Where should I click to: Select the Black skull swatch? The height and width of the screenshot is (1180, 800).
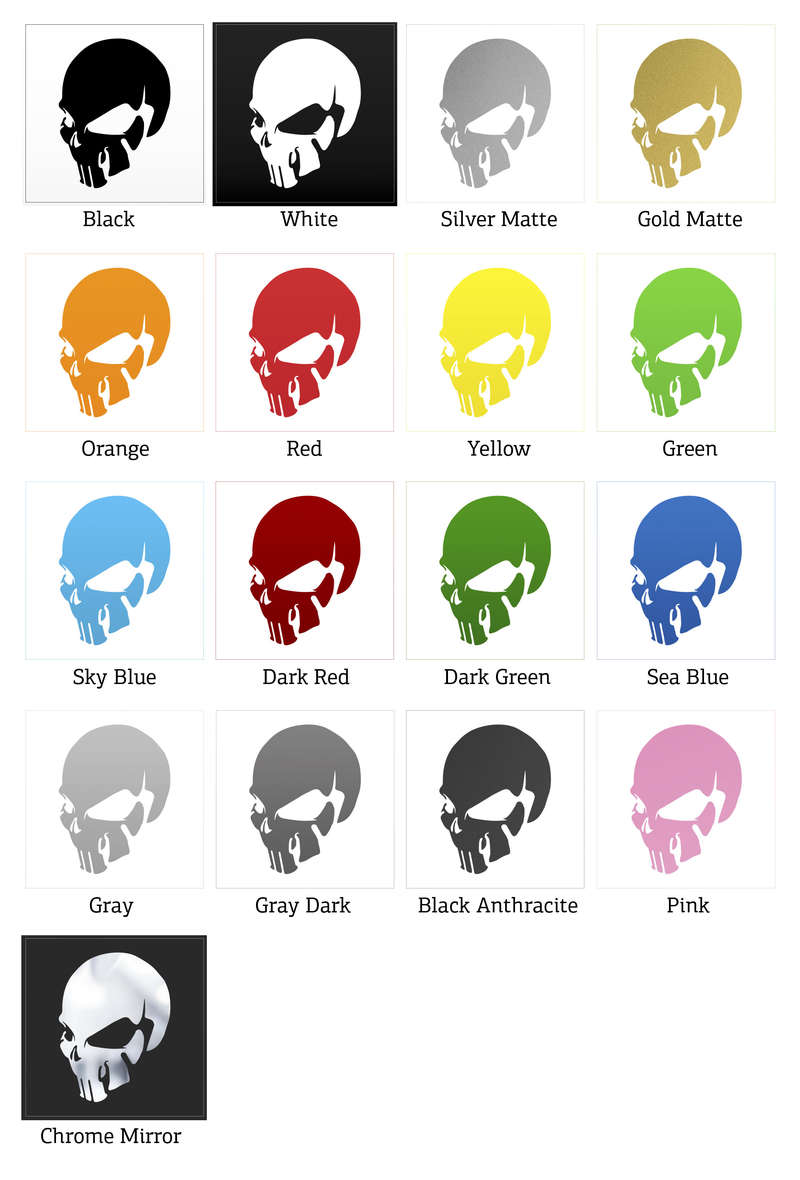click(x=114, y=114)
